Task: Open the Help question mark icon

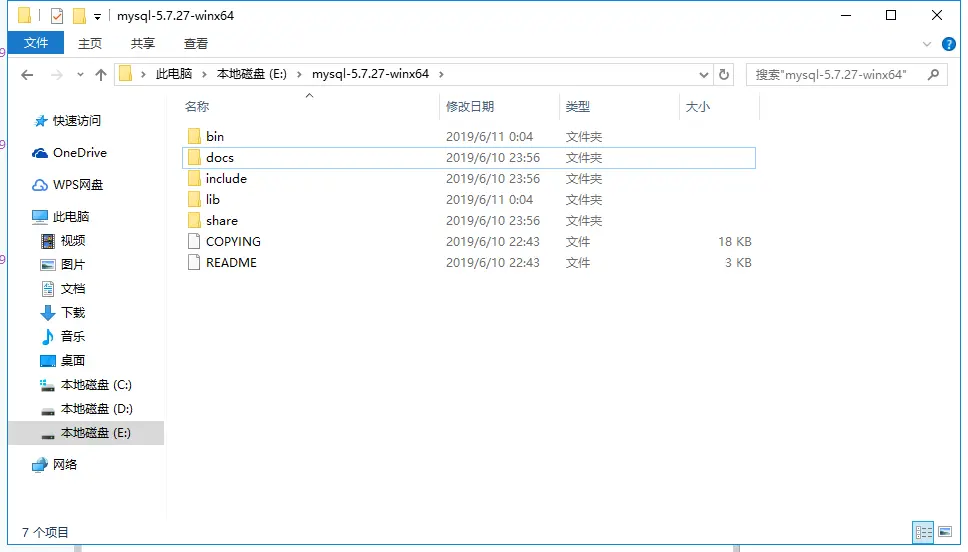Action: [948, 44]
